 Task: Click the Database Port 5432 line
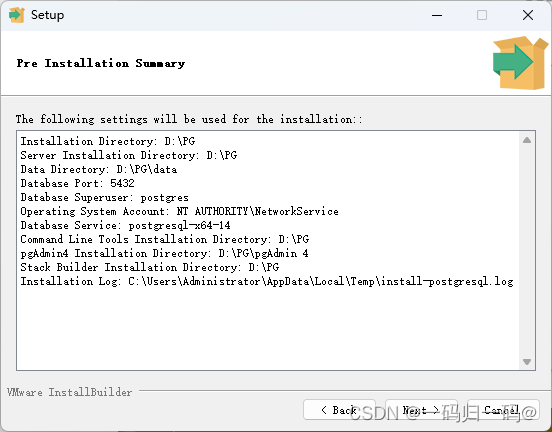point(77,183)
